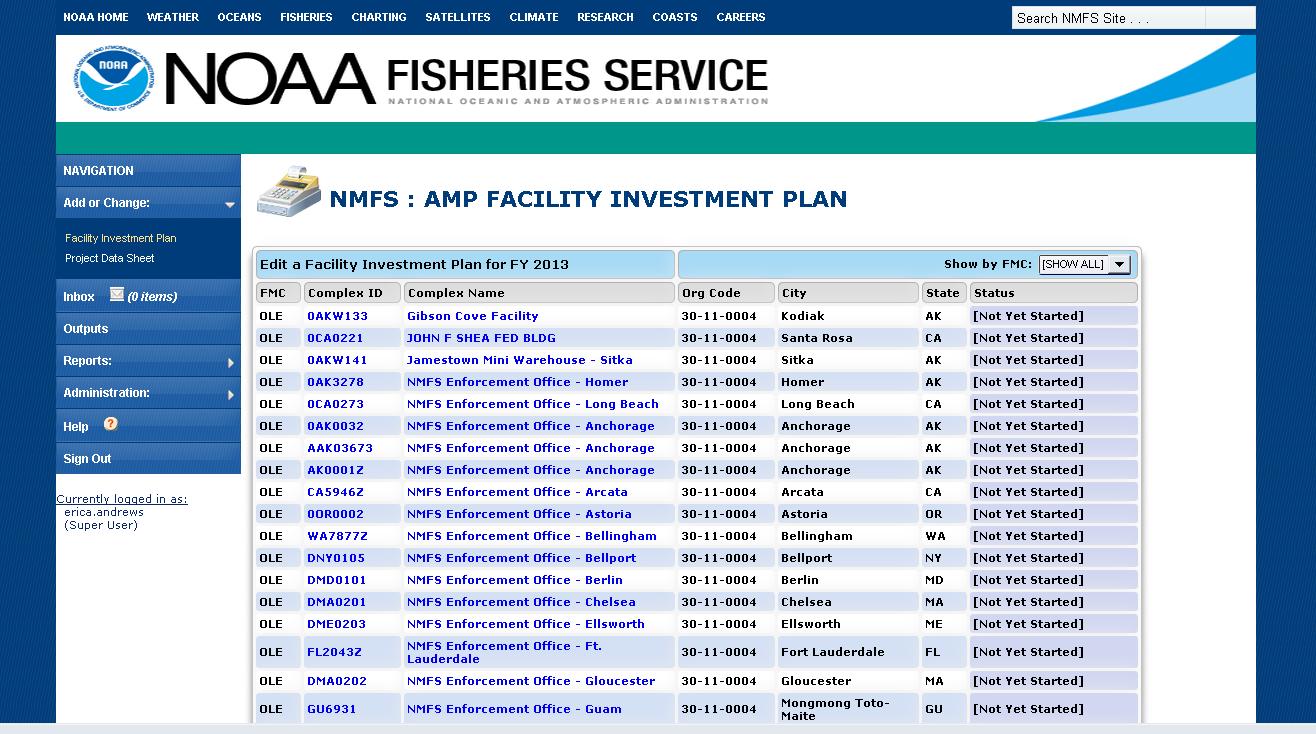Expand the Add or Change menu arrow
This screenshot has width=1316, height=734.
(x=230, y=204)
